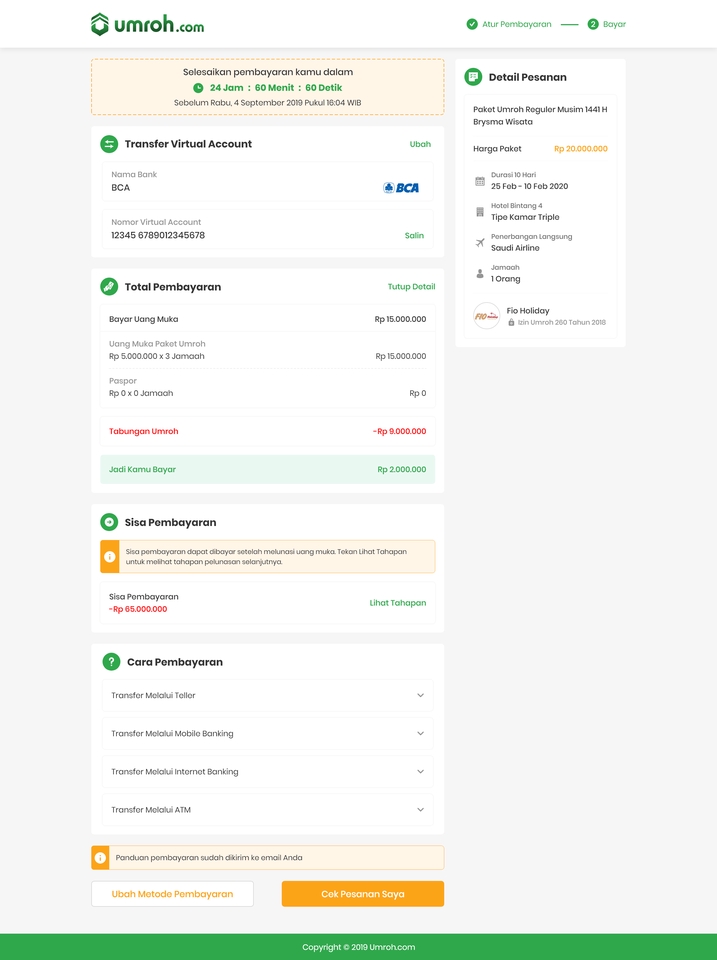Image resolution: width=717 pixels, height=960 pixels.
Task: Select the Bayar step label
Action: point(614,24)
